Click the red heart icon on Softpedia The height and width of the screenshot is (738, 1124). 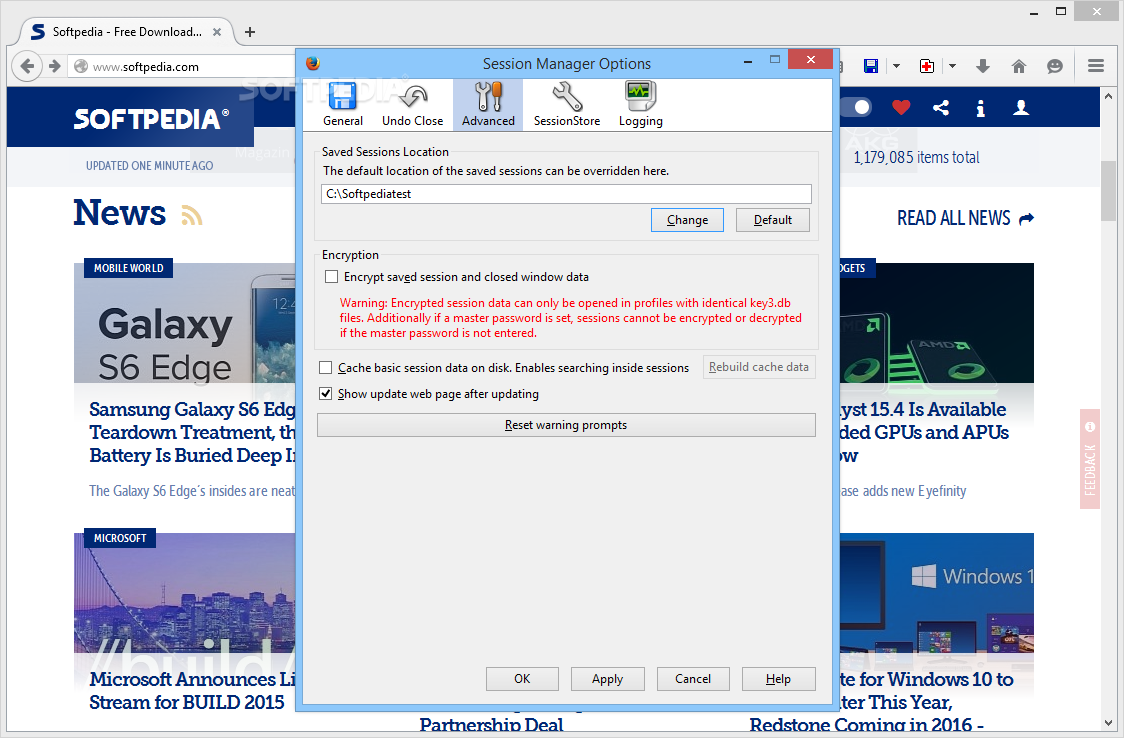click(x=901, y=107)
